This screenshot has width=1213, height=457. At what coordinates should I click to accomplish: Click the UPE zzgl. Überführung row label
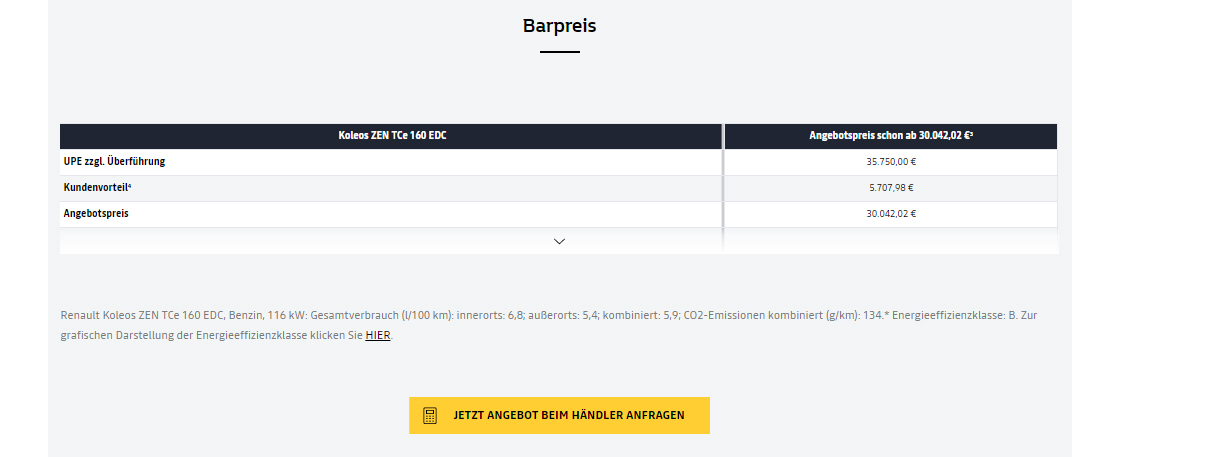114,161
